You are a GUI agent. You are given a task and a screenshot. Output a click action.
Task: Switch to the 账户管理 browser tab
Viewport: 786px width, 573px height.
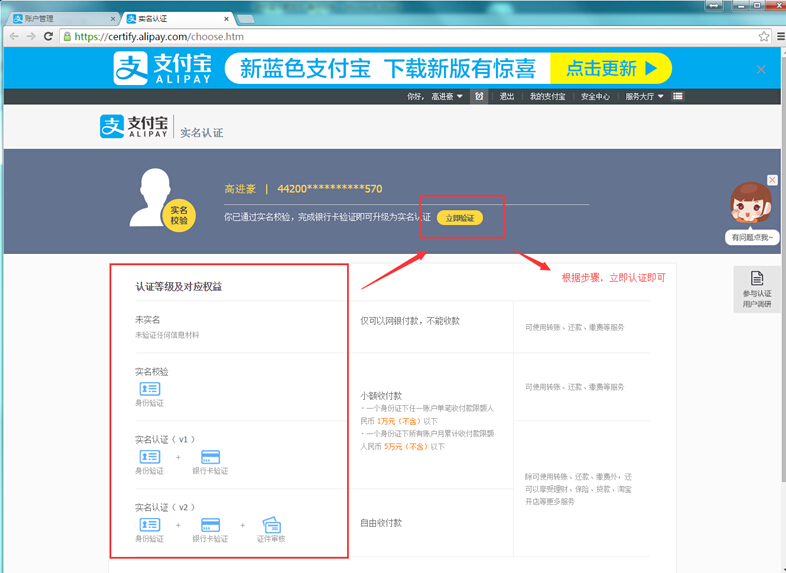(x=63, y=19)
